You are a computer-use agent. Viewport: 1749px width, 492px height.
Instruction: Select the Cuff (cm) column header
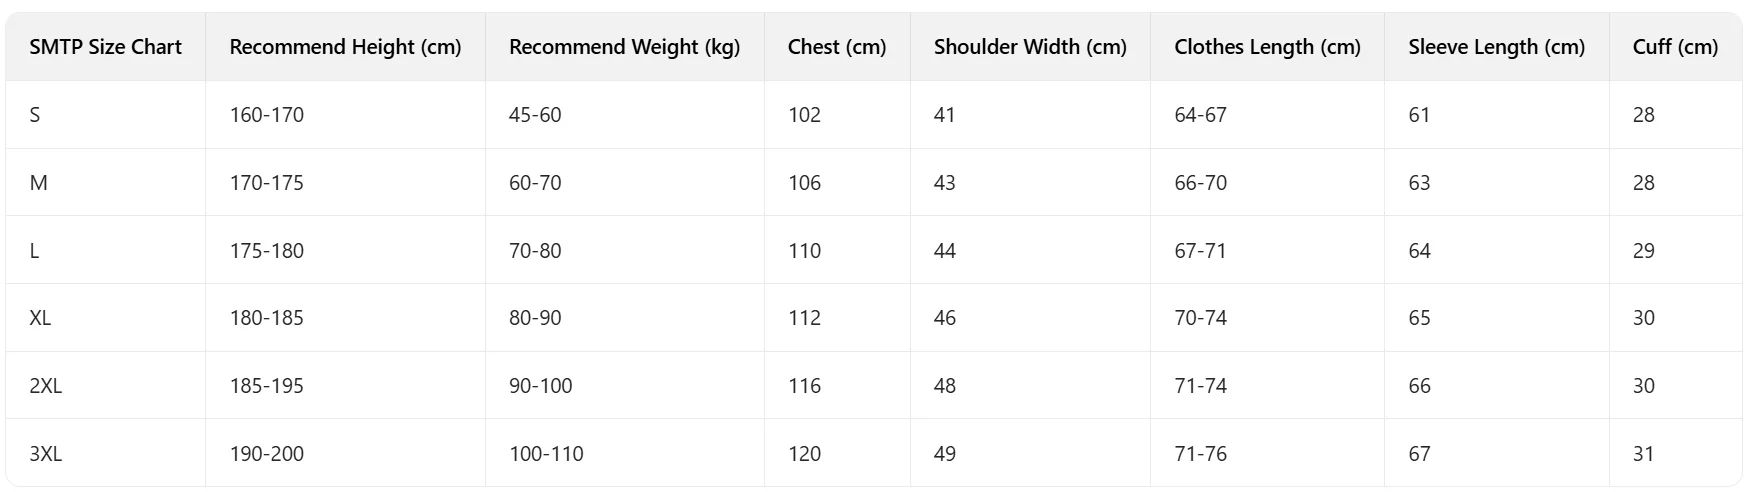[x=1675, y=47]
